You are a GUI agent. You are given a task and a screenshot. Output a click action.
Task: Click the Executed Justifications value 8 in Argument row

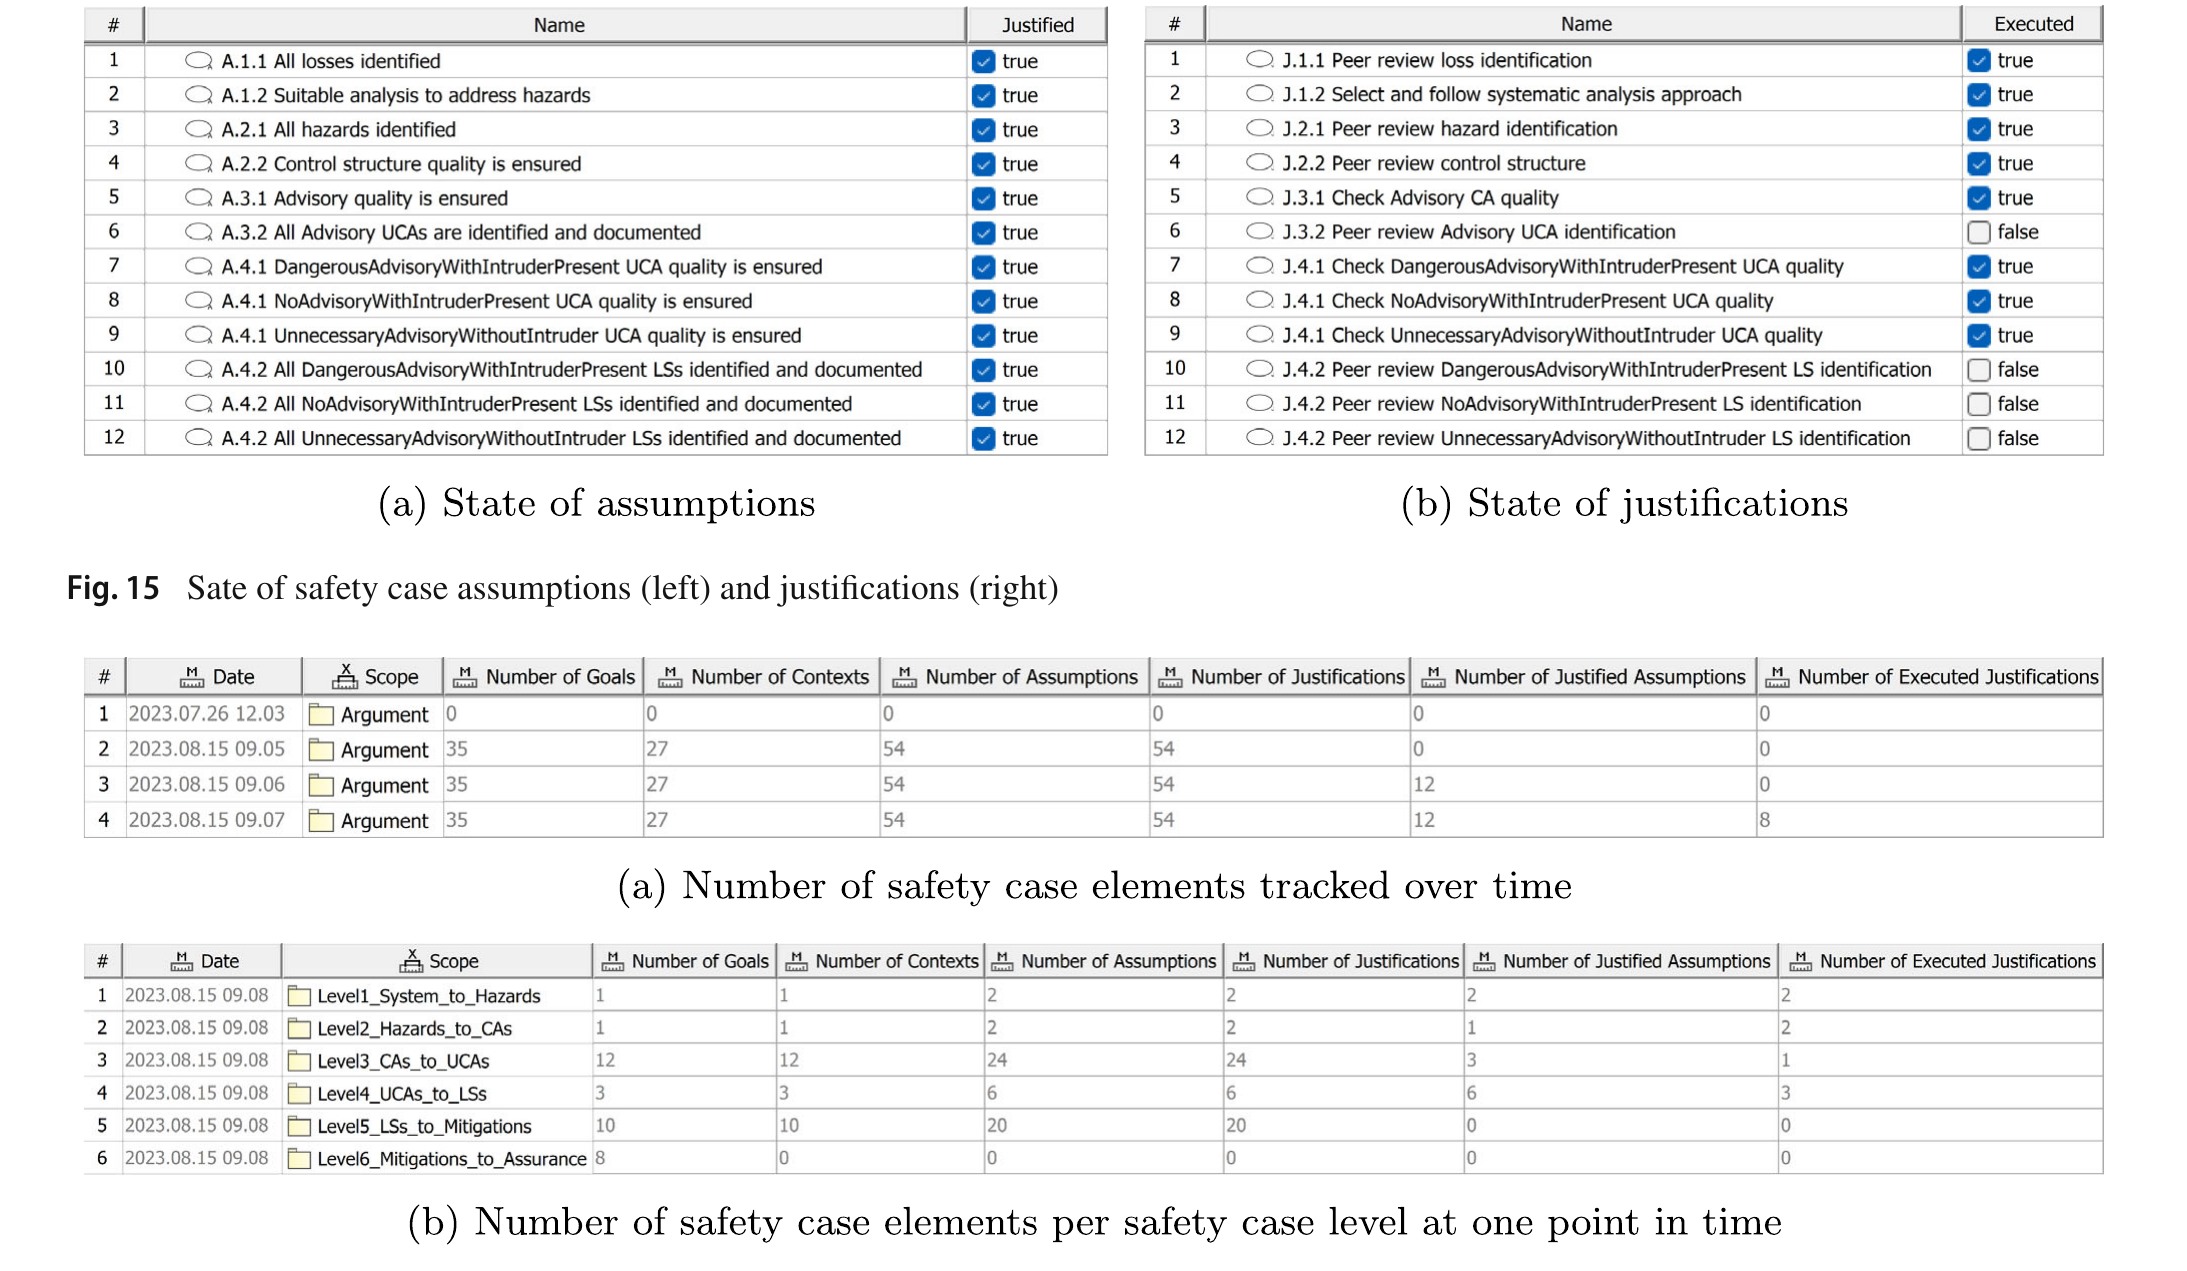1765,820
